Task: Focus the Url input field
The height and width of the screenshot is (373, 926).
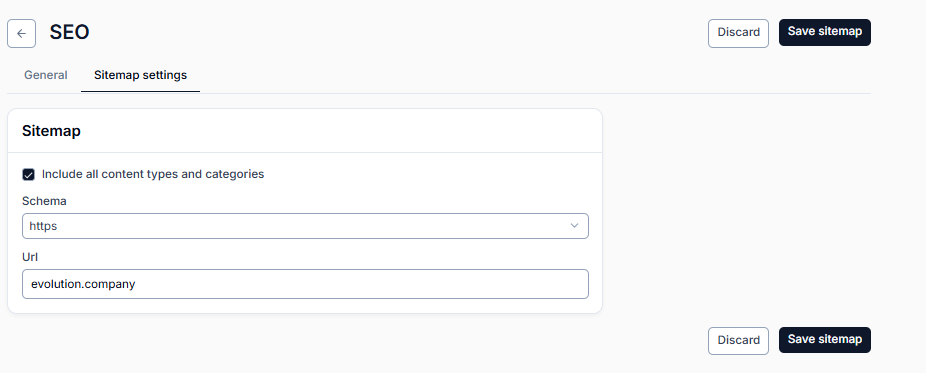Action: pos(305,284)
